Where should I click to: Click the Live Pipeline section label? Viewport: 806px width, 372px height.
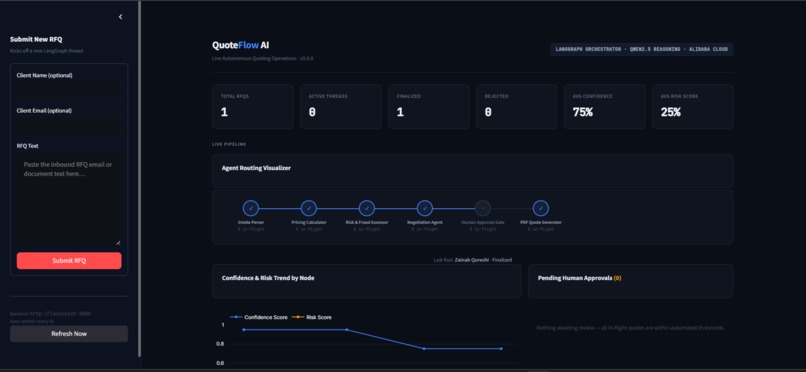[x=229, y=144]
